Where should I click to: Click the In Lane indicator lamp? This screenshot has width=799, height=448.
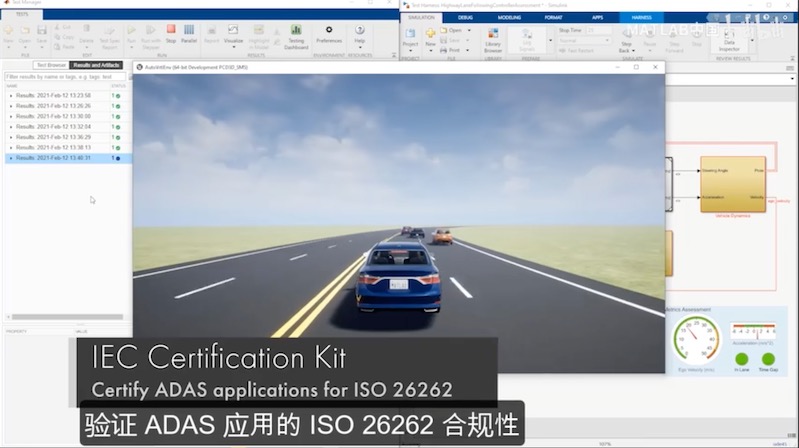[x=742, y=359]
